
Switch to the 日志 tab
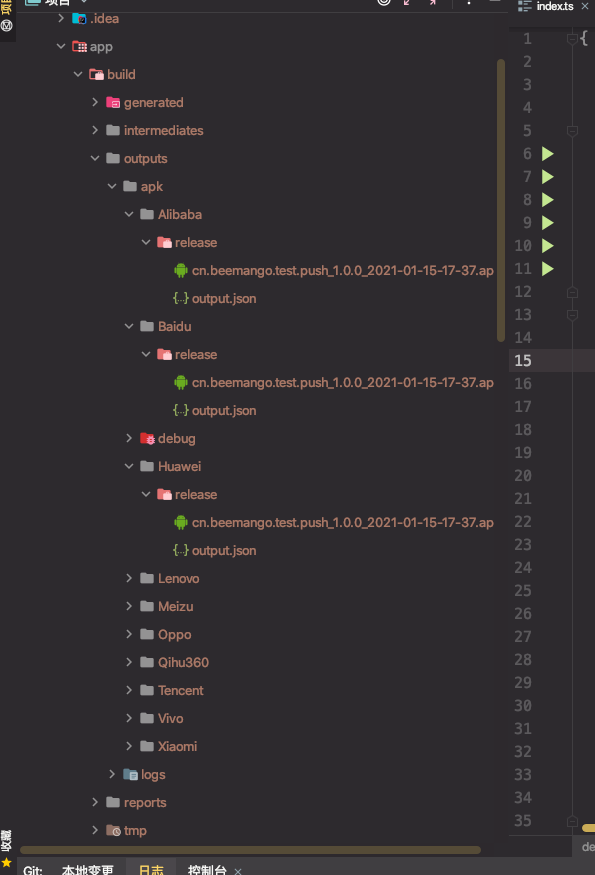point(151,869)
